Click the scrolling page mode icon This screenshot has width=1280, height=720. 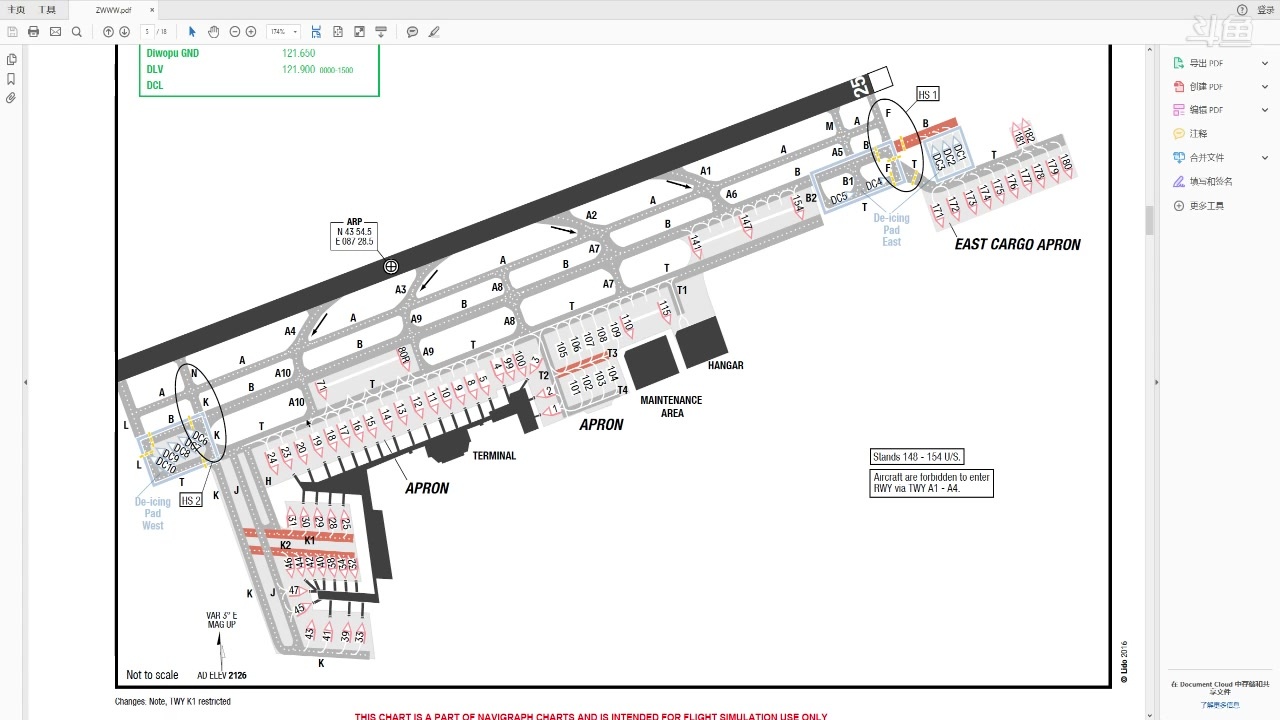click(x=316, y=32)
